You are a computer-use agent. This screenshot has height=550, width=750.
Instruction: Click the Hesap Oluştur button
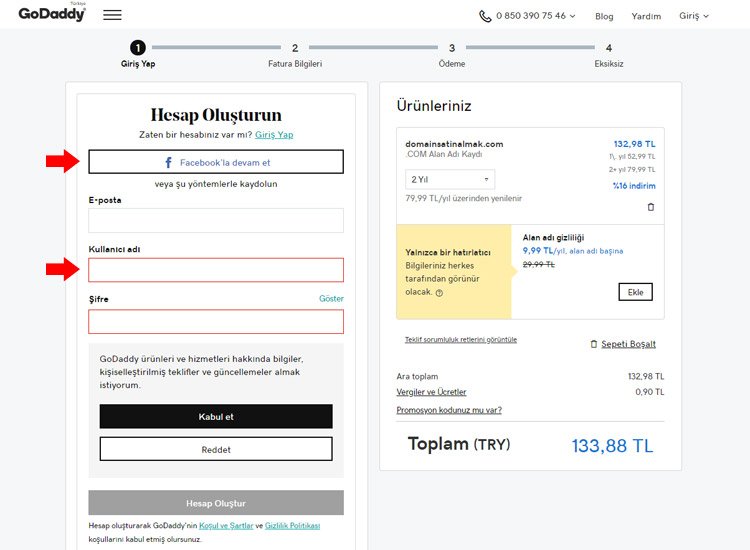(x=216, y=503)
